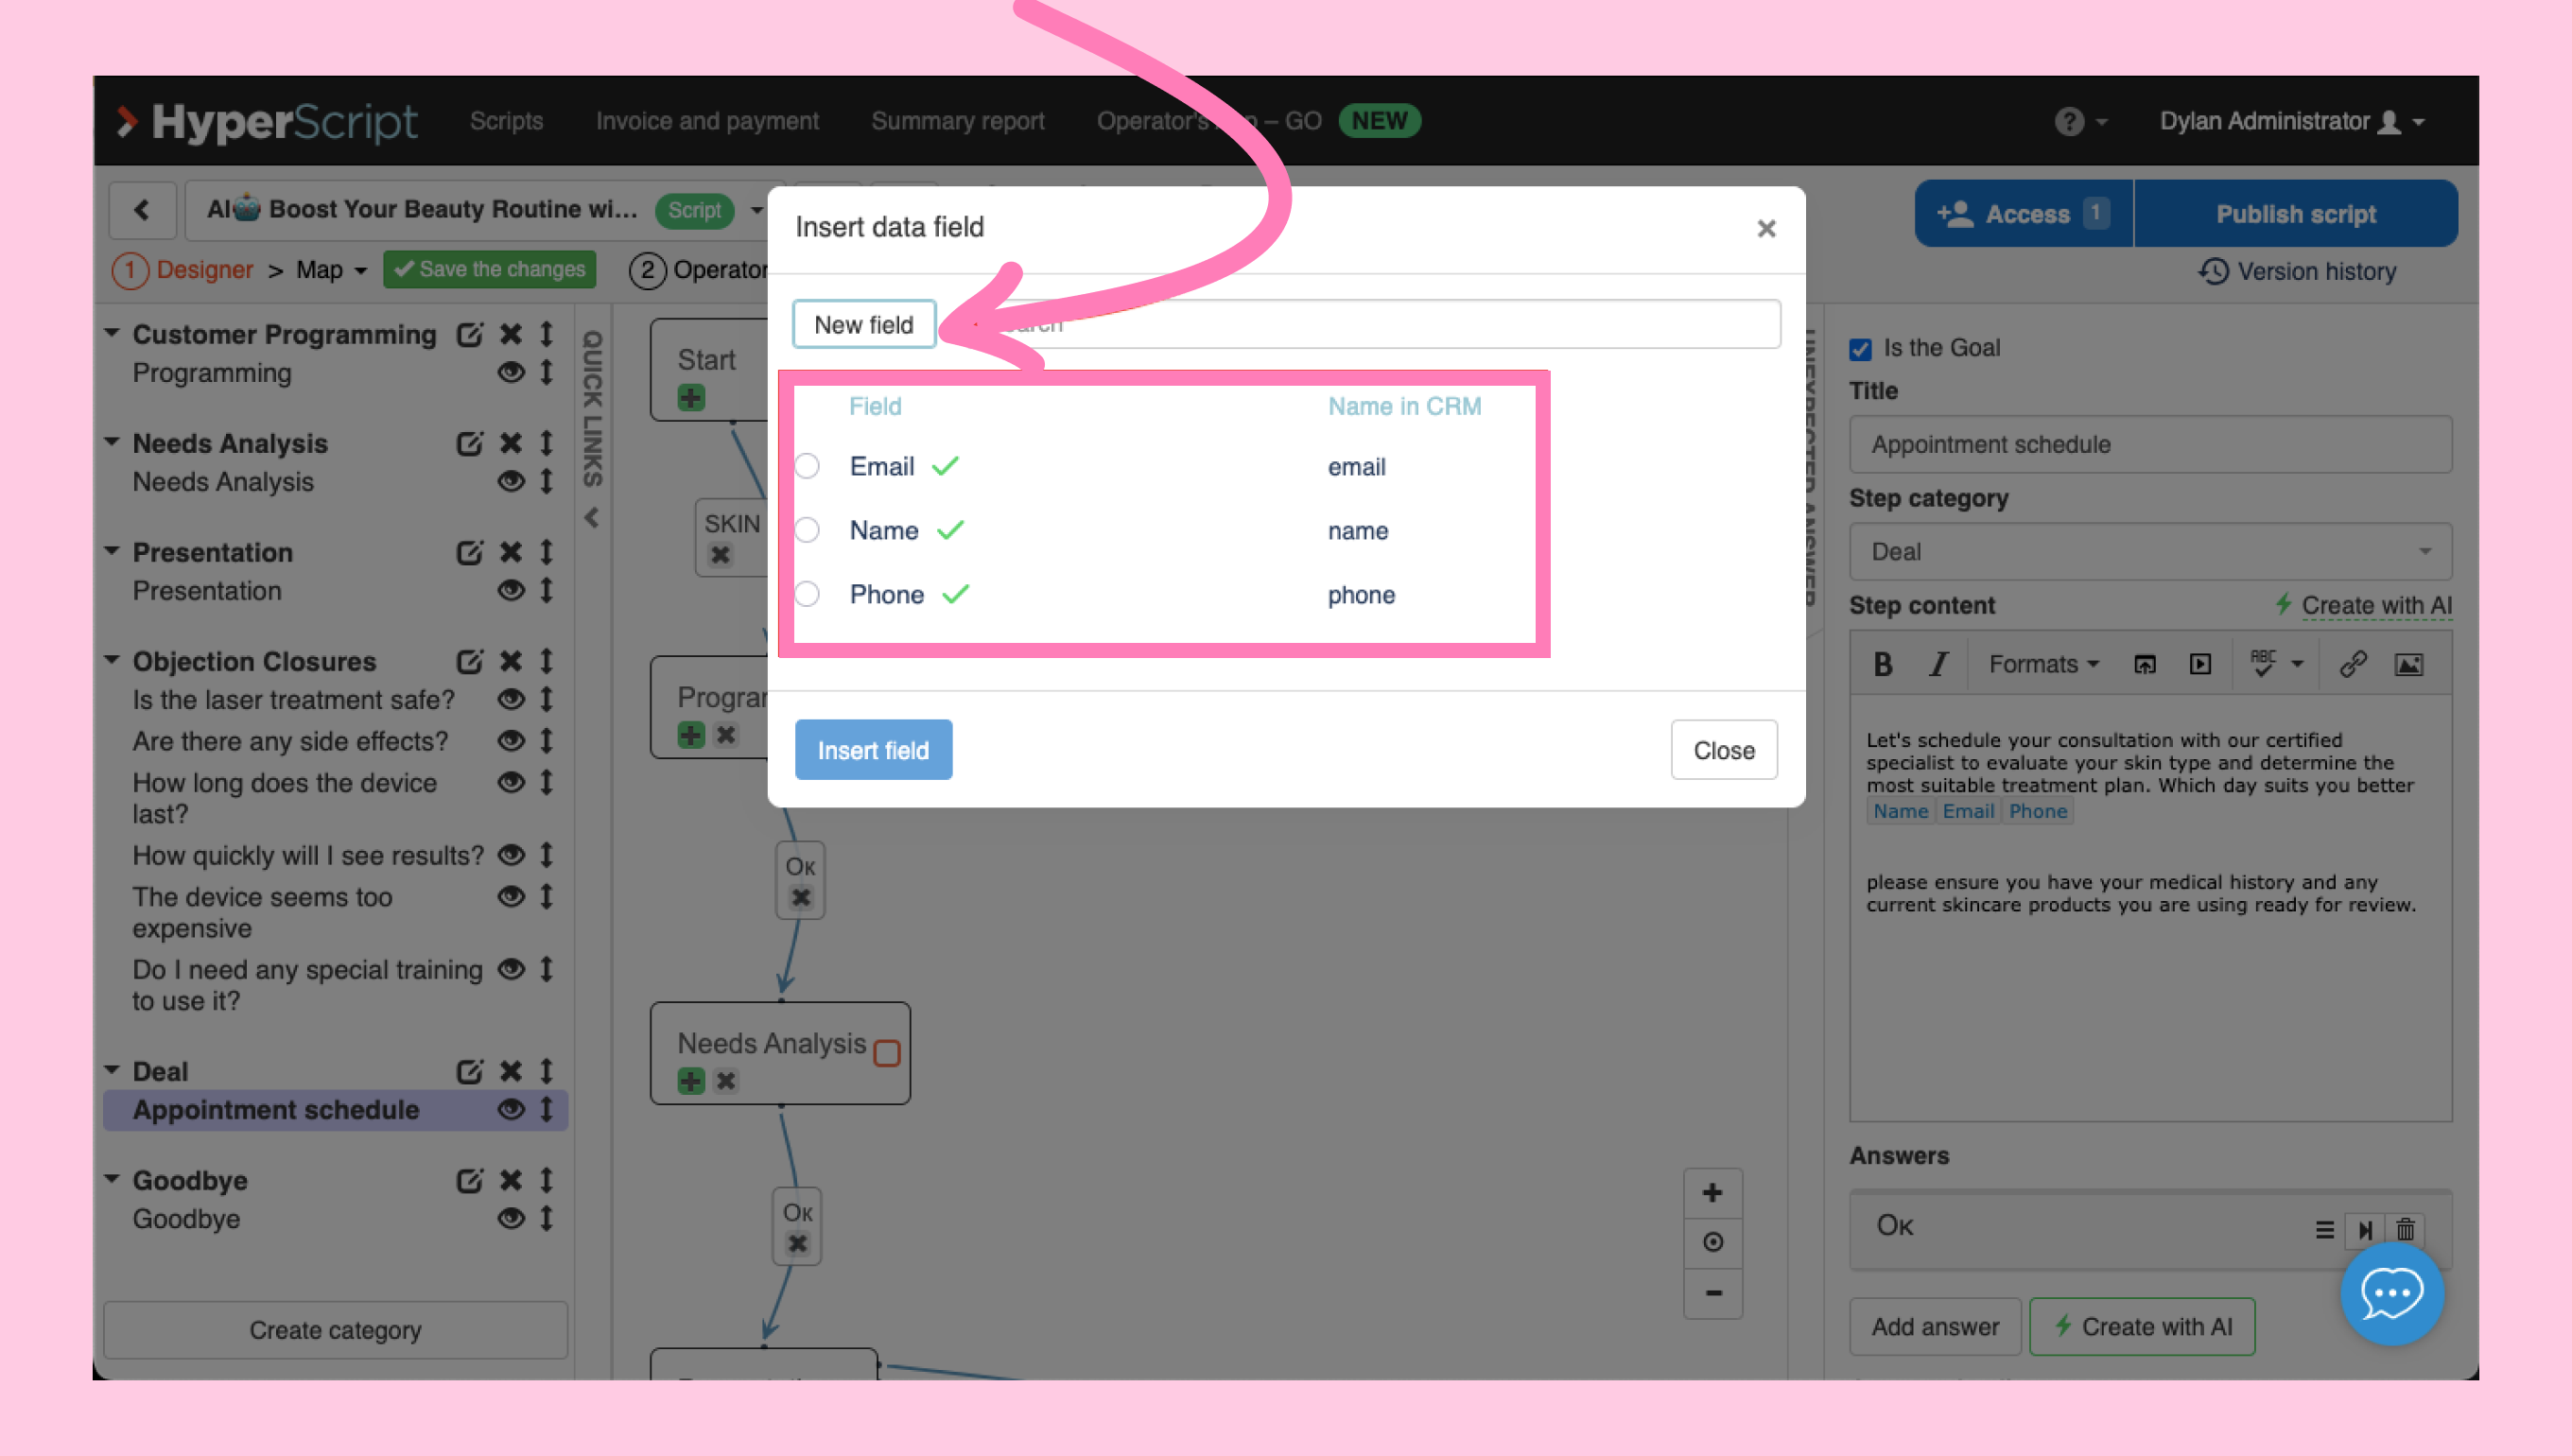The width and height of the screenshot is (2572, 1456).
Task: Click the Italic formatting icon
Action: [1938, 664]
